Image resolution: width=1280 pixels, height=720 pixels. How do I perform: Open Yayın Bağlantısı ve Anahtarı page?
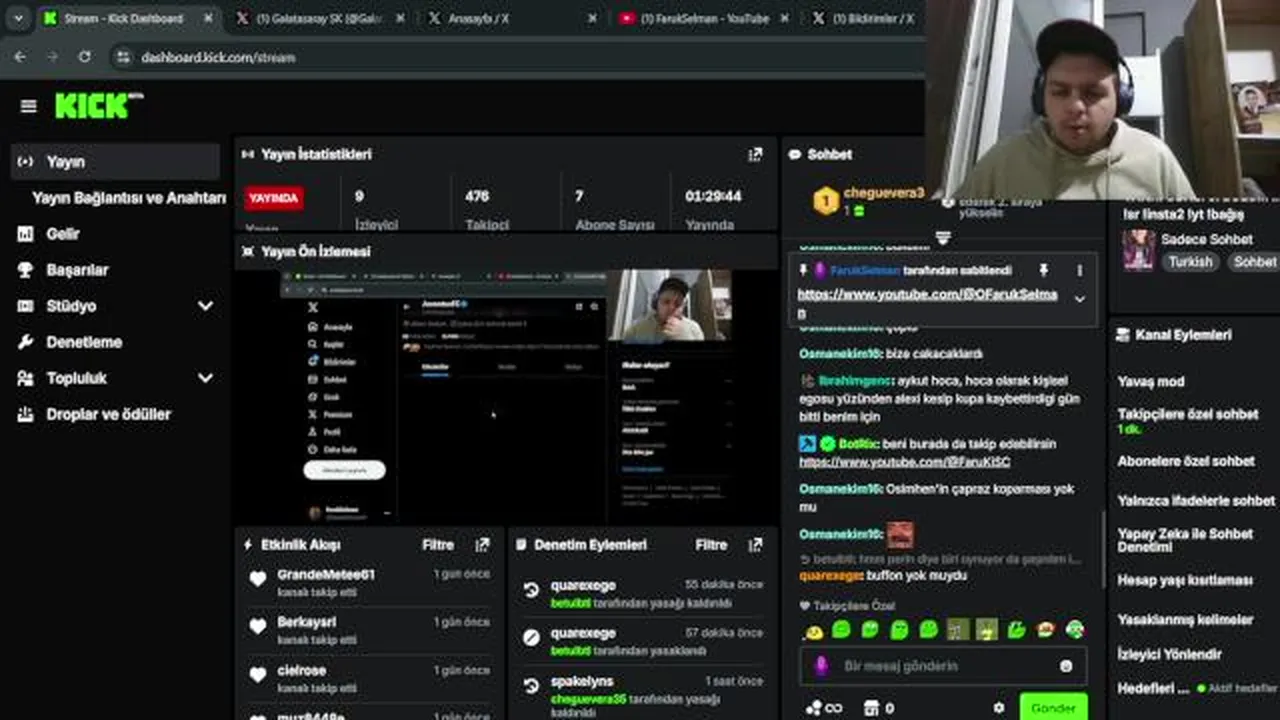tap(129, 198)
